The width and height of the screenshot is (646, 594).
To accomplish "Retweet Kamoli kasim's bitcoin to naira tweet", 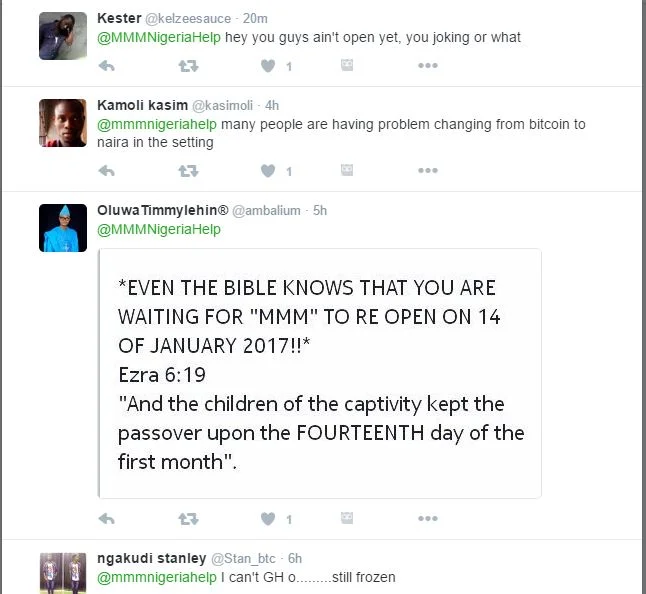I will click(x=188, y=171).
